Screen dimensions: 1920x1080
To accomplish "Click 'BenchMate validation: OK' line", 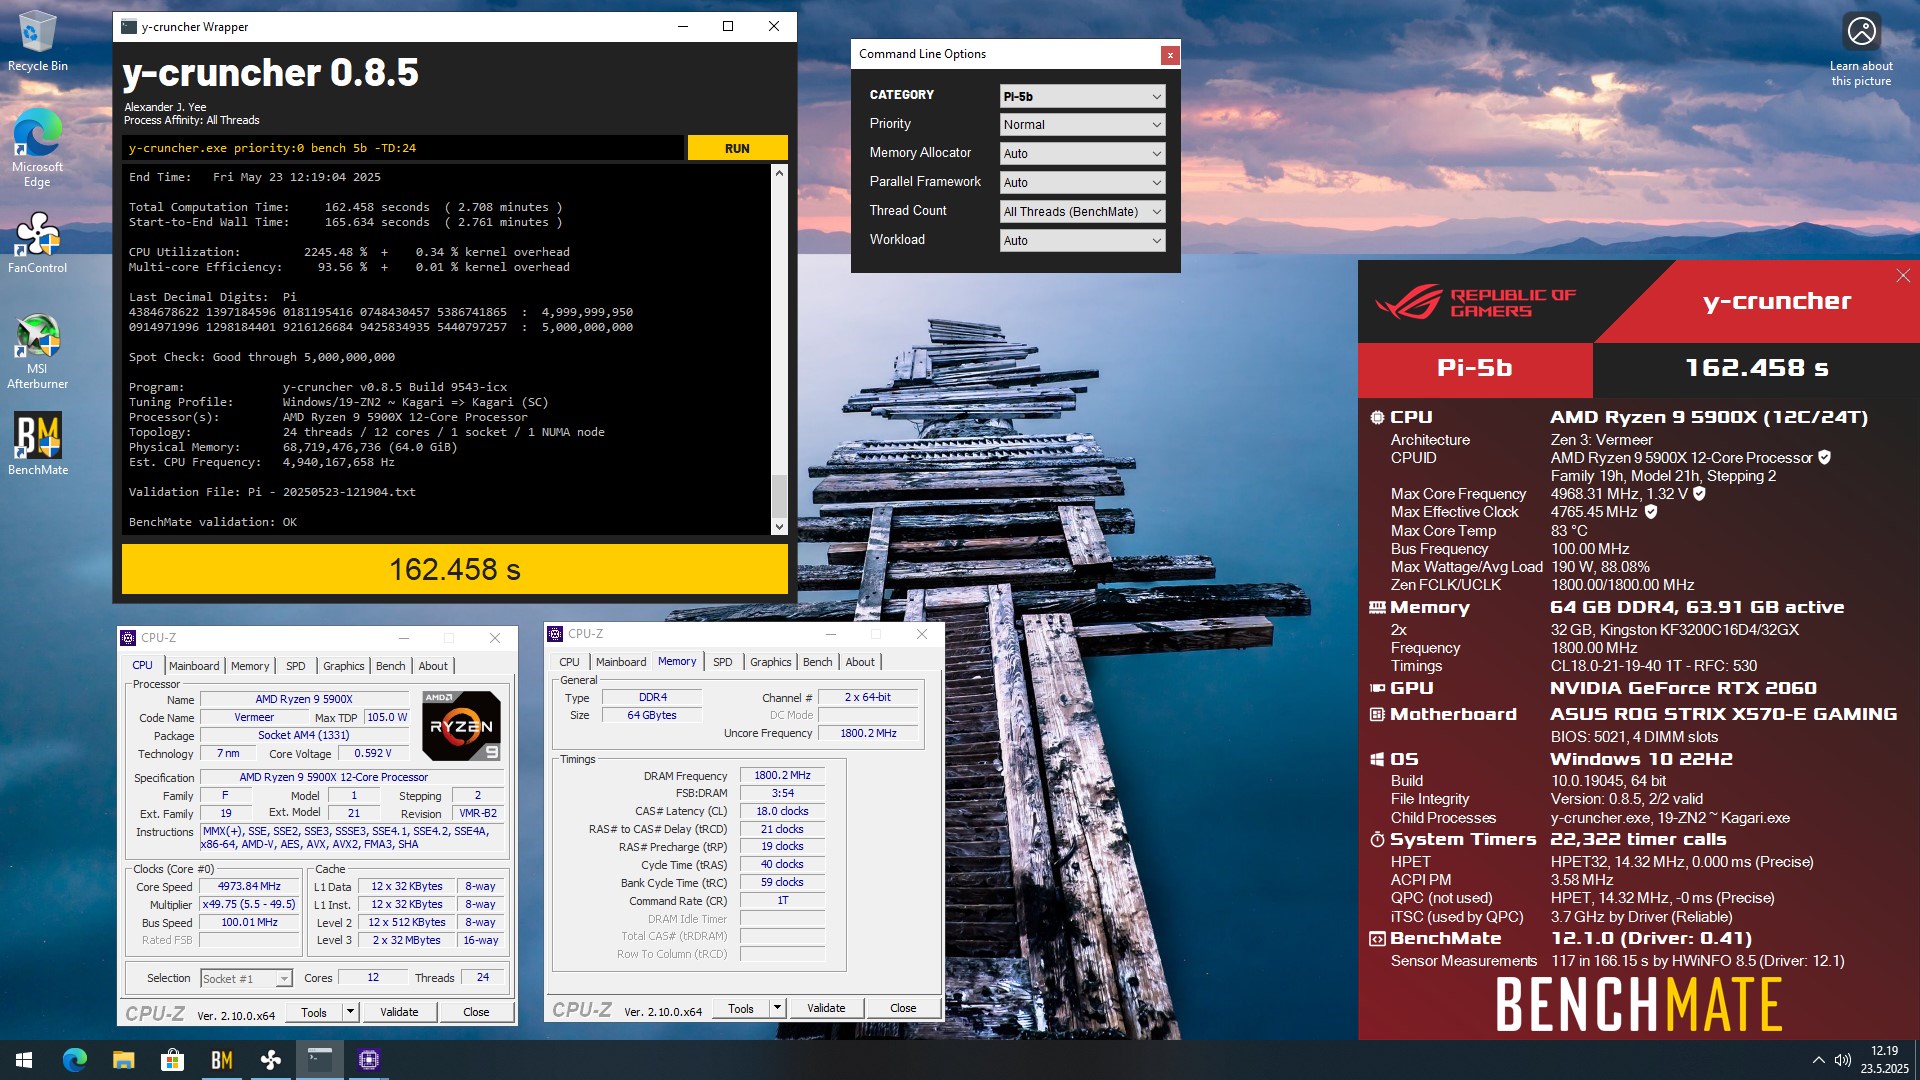I will coord(213,522).
